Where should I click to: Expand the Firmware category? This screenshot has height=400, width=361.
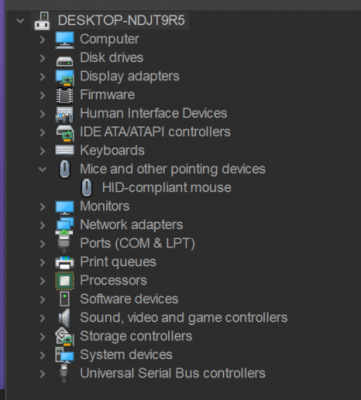point(42,95)
